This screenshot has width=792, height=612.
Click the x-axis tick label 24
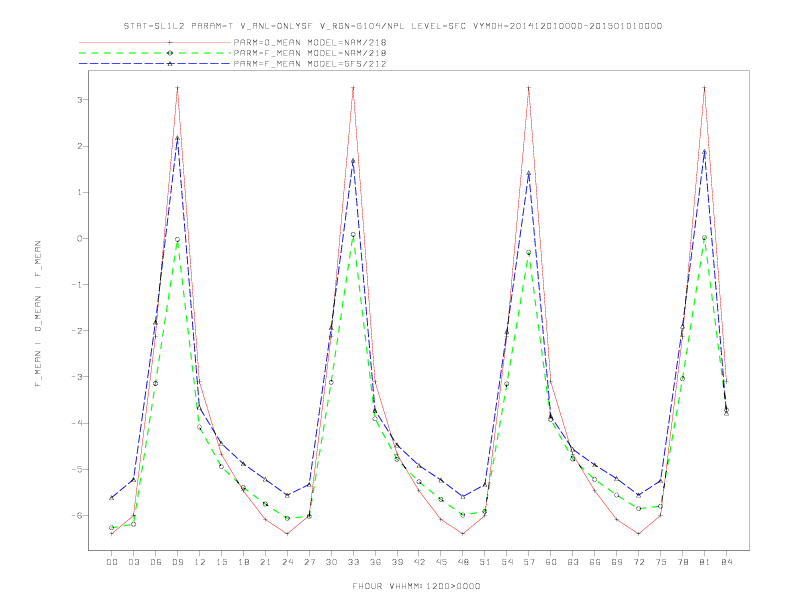(287, 562)
